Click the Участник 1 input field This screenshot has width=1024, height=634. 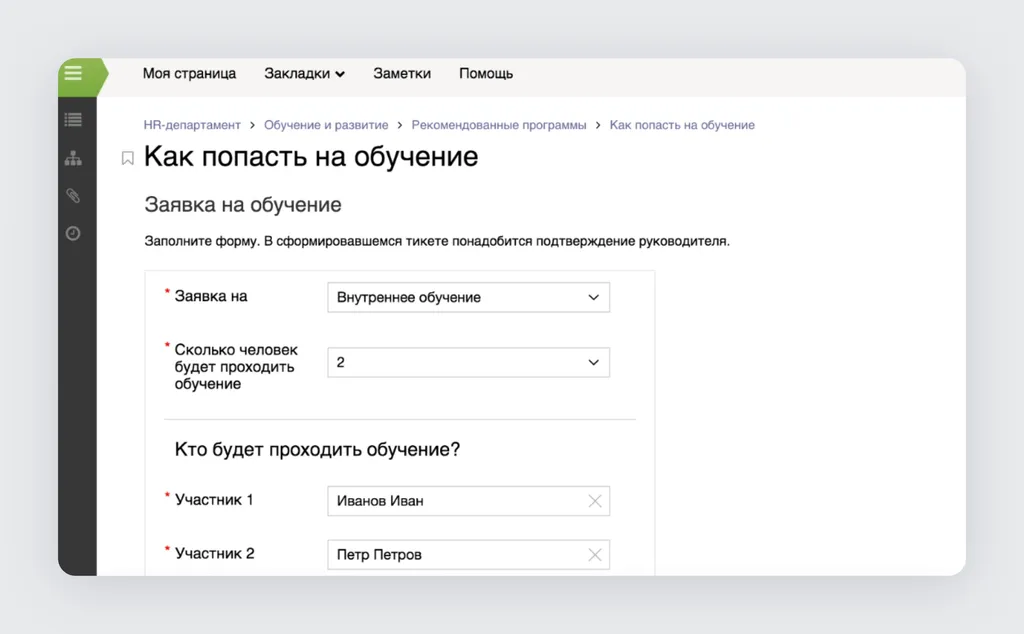click(x=468, y=501)
